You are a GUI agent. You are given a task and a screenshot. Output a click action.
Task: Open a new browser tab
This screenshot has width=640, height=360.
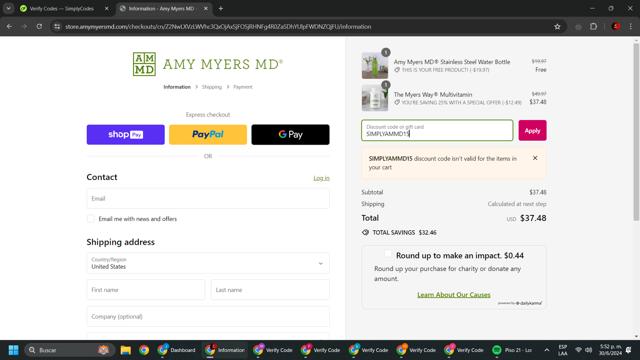pyautogui.click(x=220, y=9)
